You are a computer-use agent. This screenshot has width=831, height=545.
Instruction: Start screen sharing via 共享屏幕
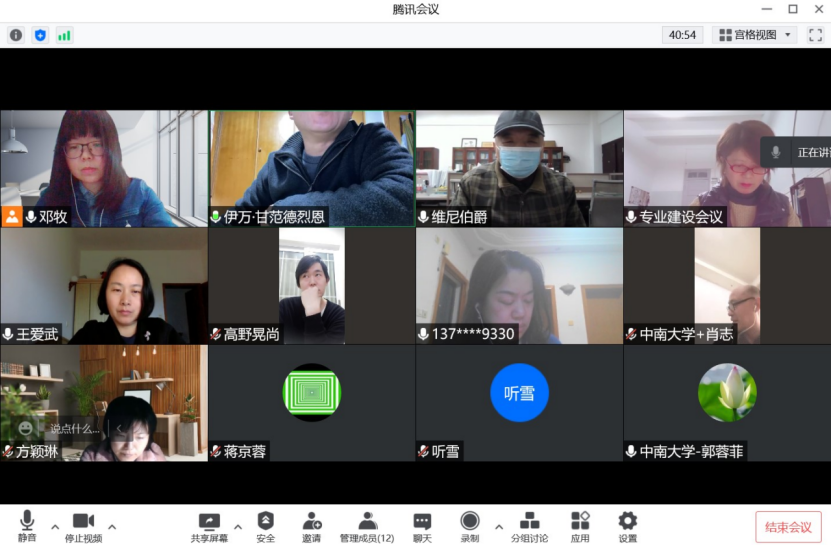point(209,526)
